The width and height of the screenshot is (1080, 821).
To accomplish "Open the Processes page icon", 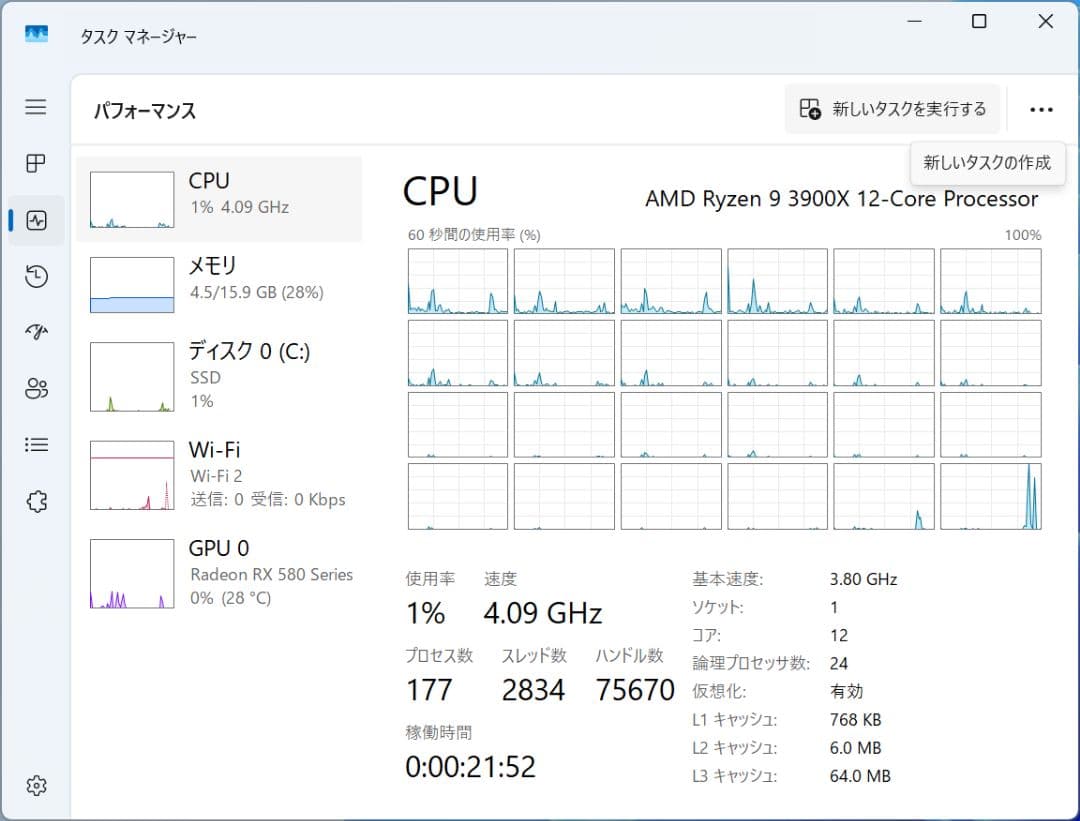I will pyautogui.click(x=36, y=164).
